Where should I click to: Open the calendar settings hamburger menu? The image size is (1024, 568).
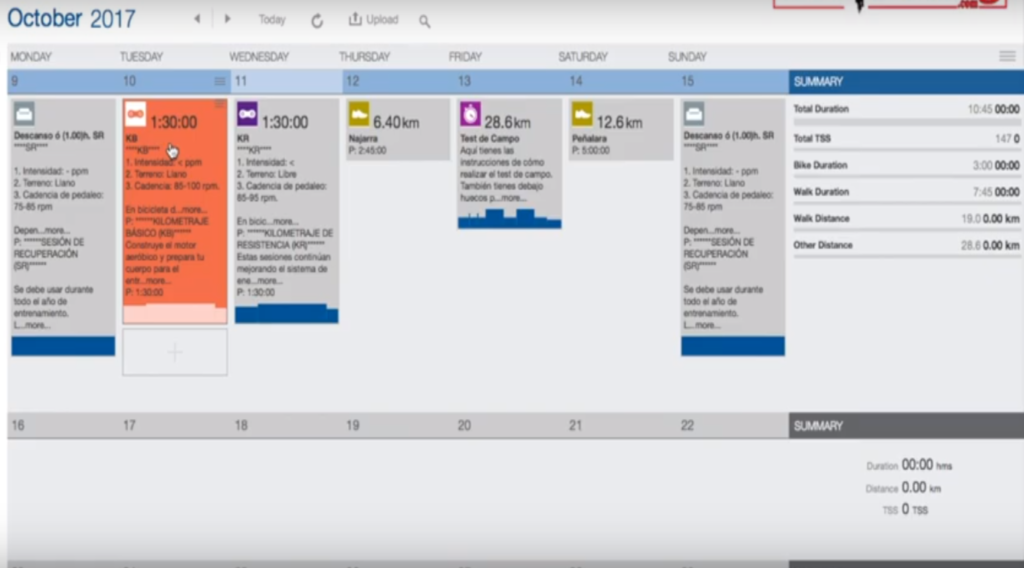pyautogui.click(x=1007, y=57)
